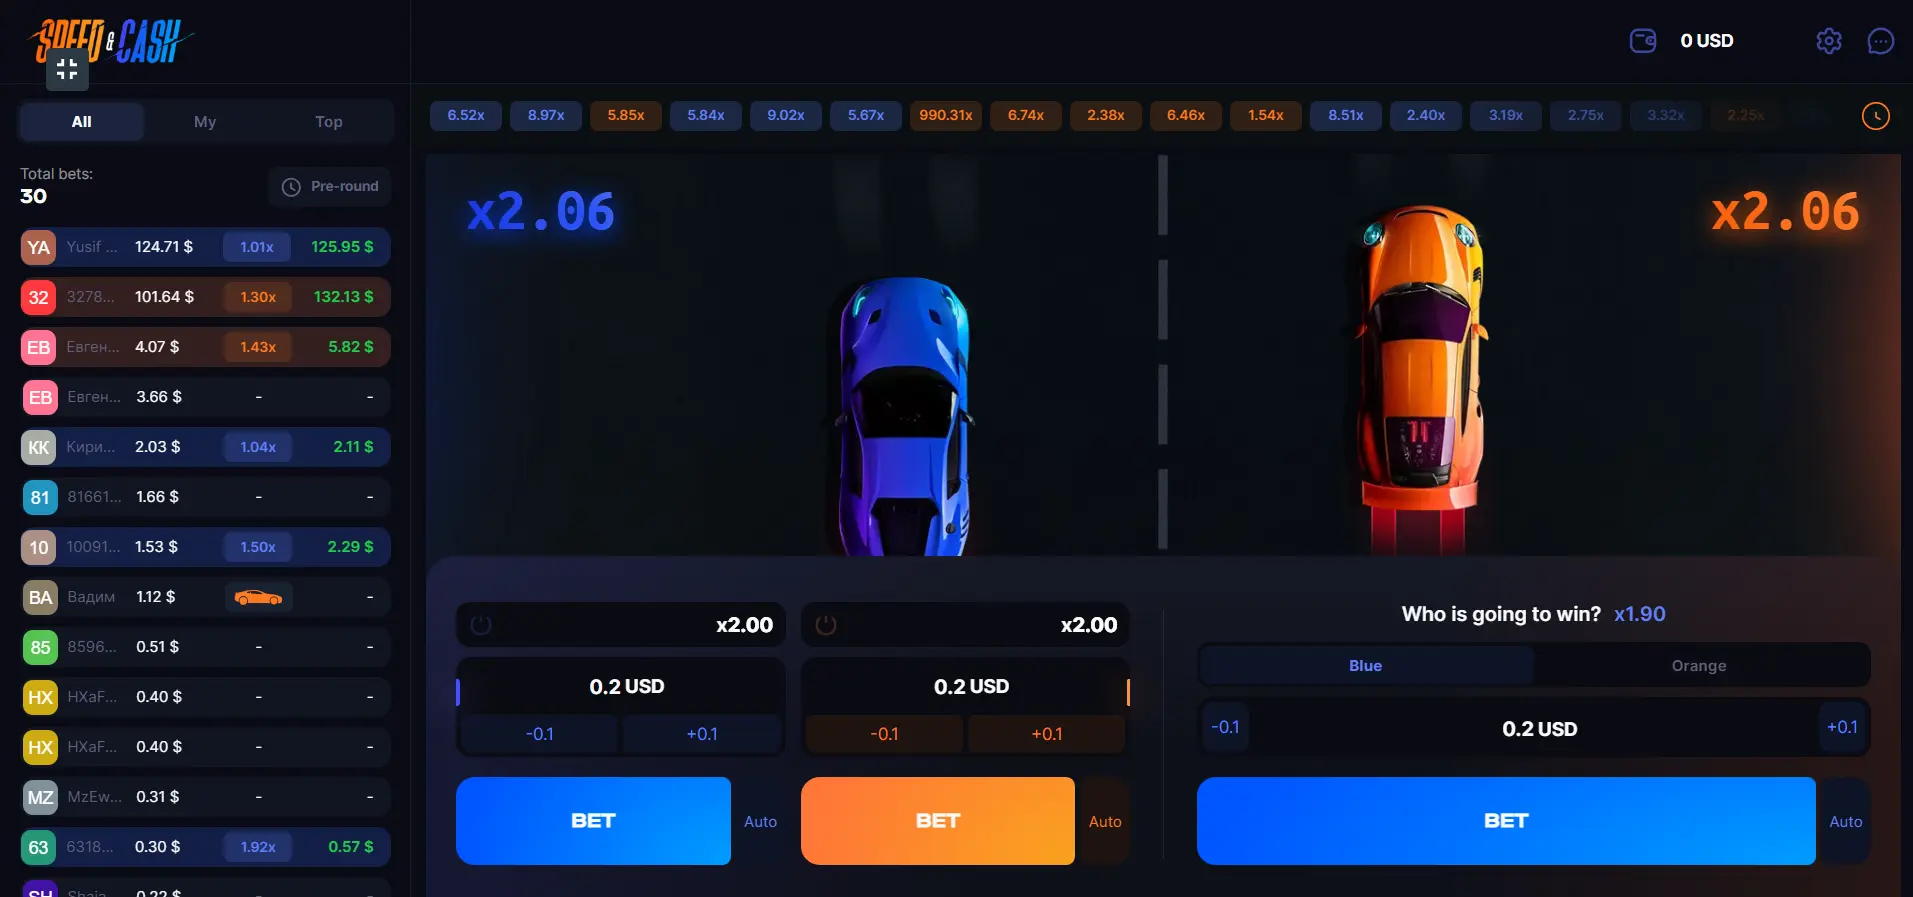
Task: Decrease orange bet by -0.1
Action: [x=884, y=734]
